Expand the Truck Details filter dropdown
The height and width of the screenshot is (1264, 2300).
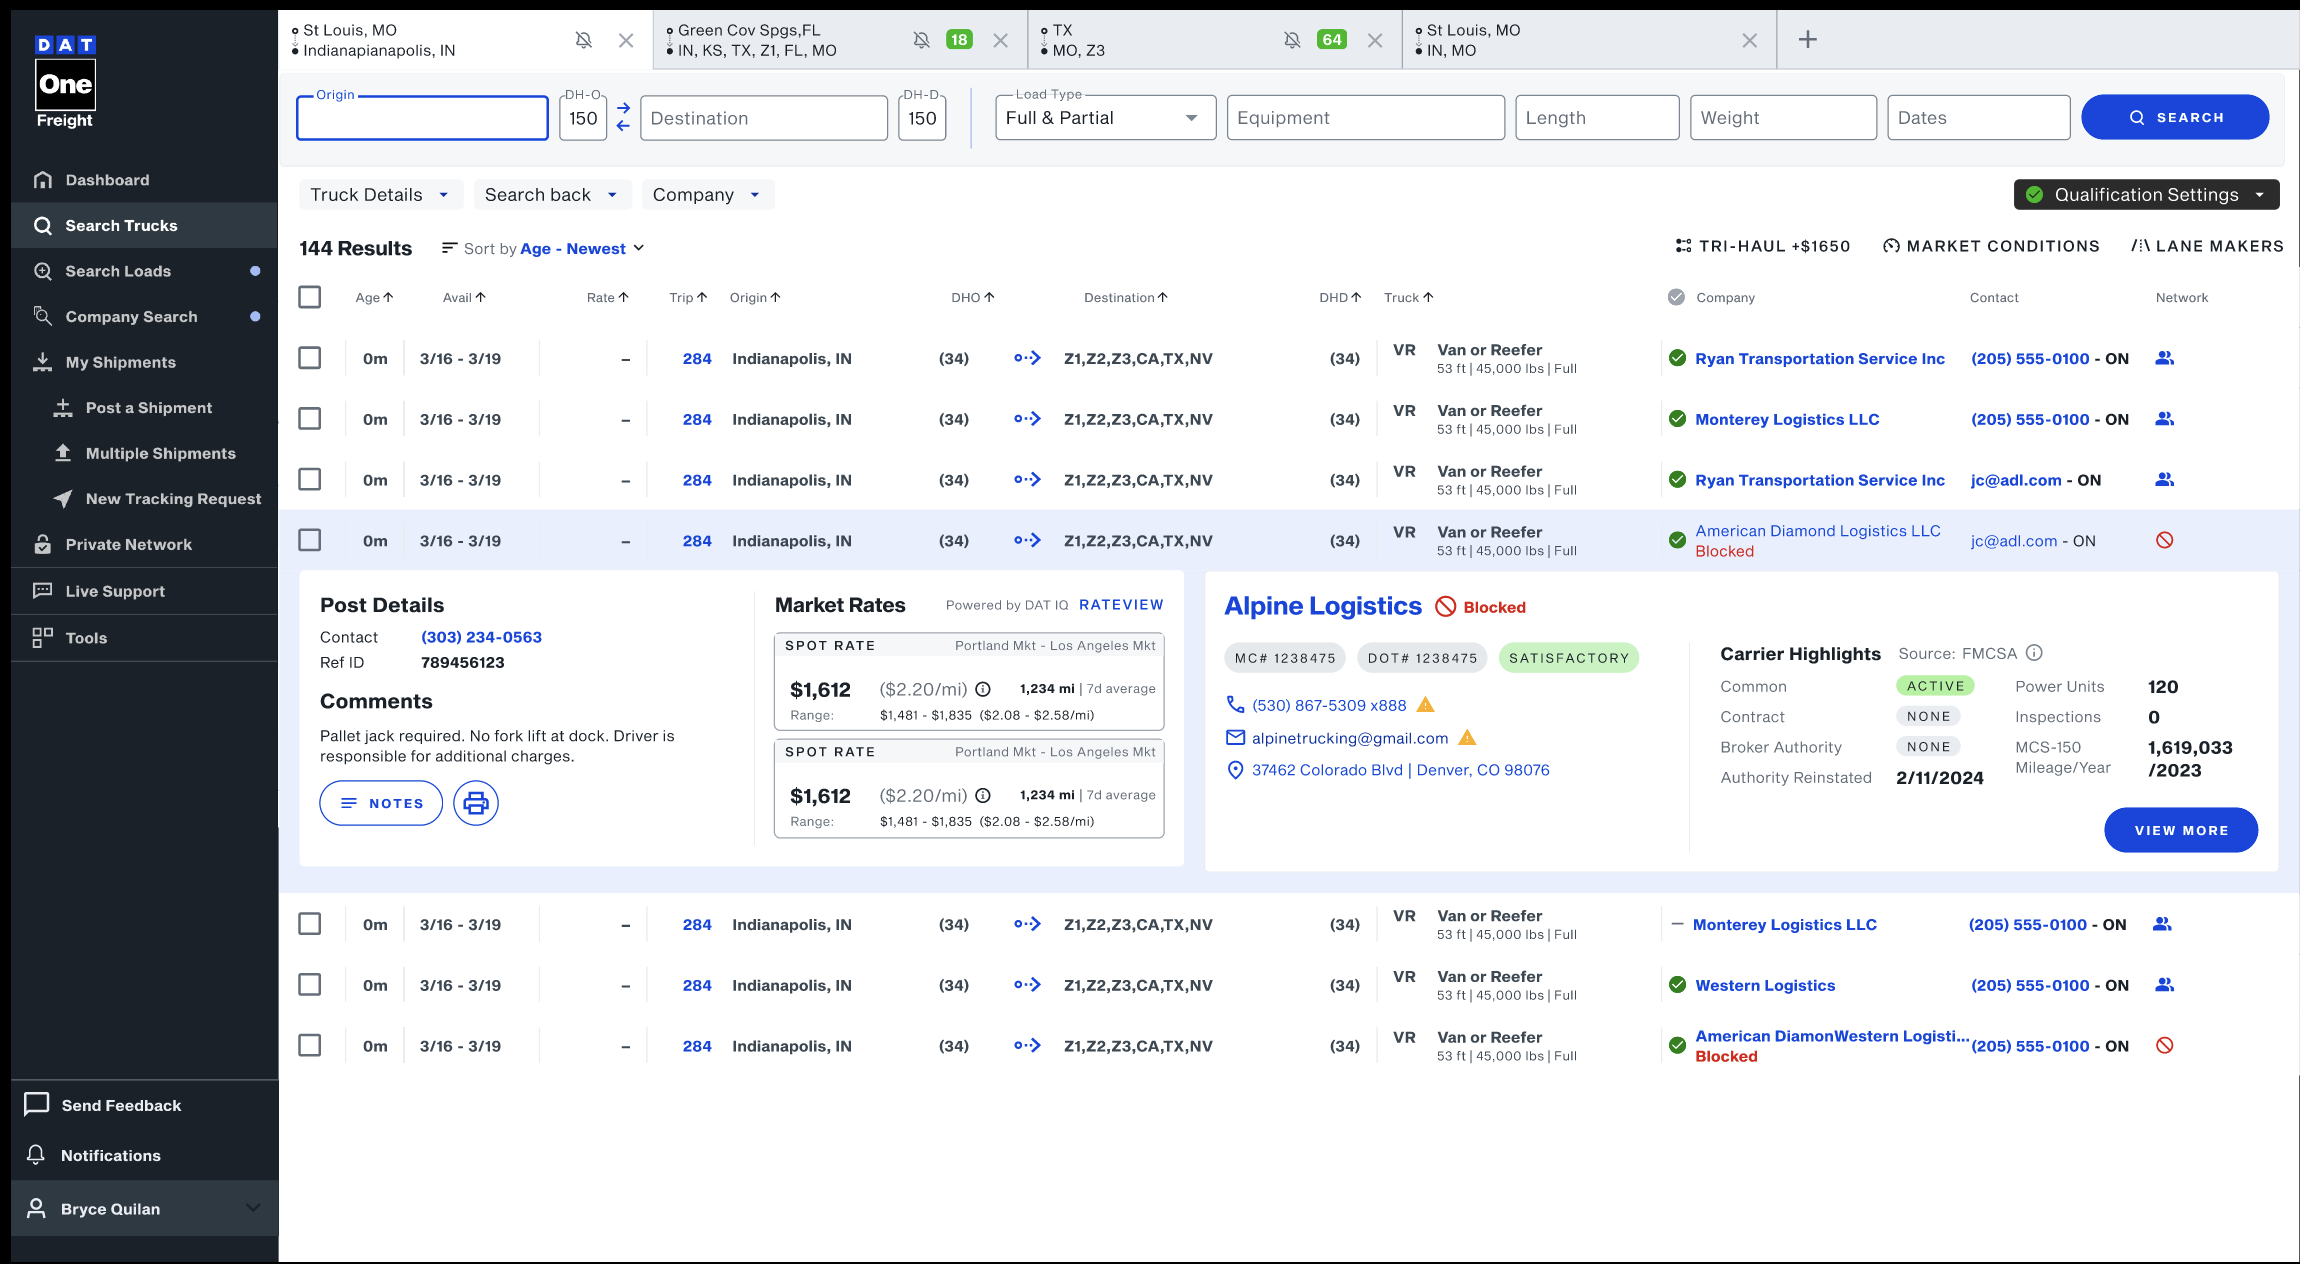[380, 195]
